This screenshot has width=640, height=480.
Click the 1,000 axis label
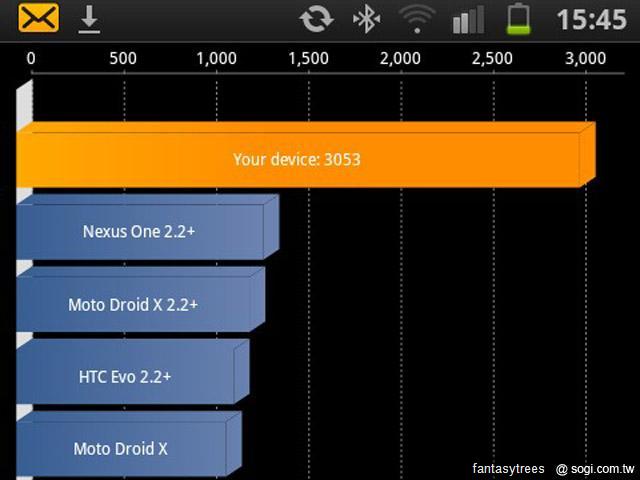tap(216, 59)
